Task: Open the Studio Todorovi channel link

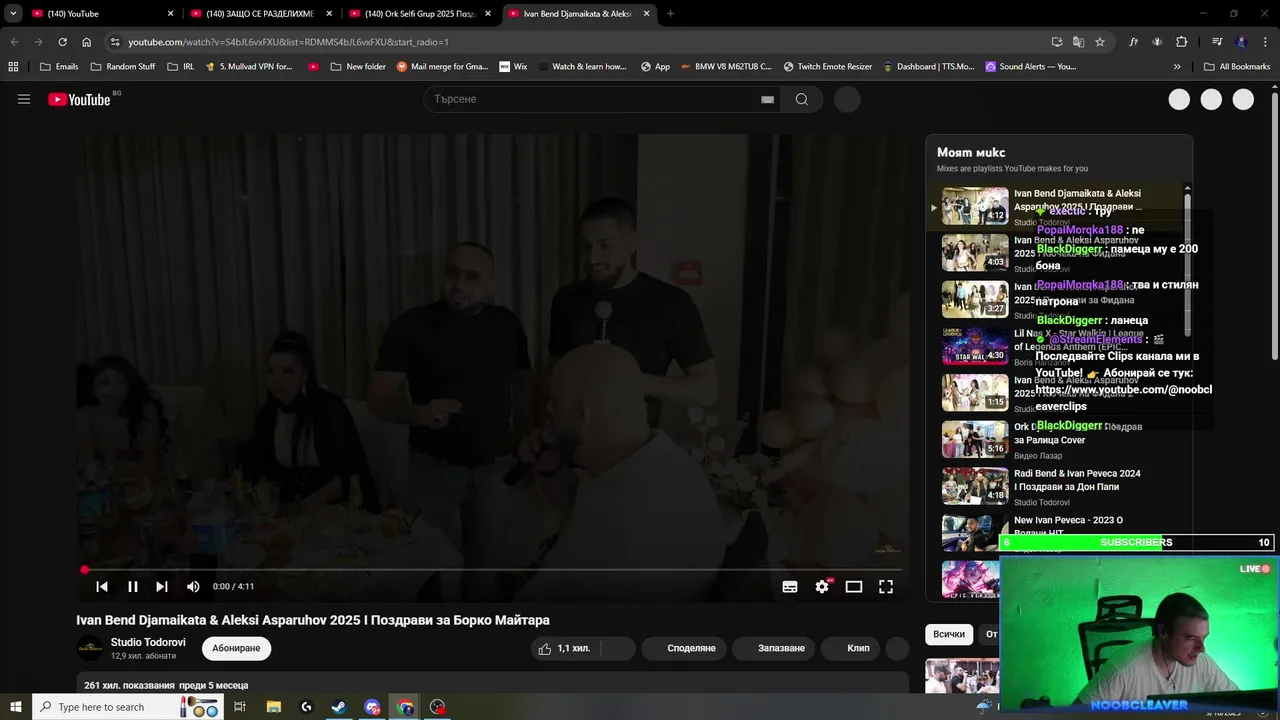Action: point(148,642)
